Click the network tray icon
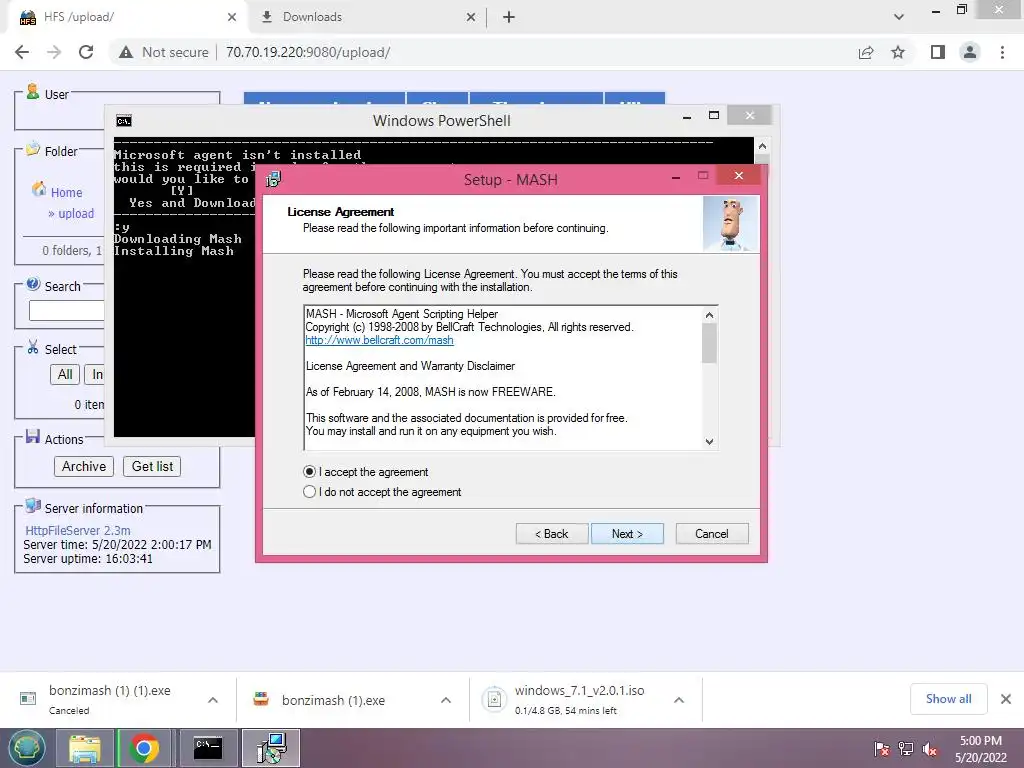This screenshot has width=1024, height=768. coord(906,749)
